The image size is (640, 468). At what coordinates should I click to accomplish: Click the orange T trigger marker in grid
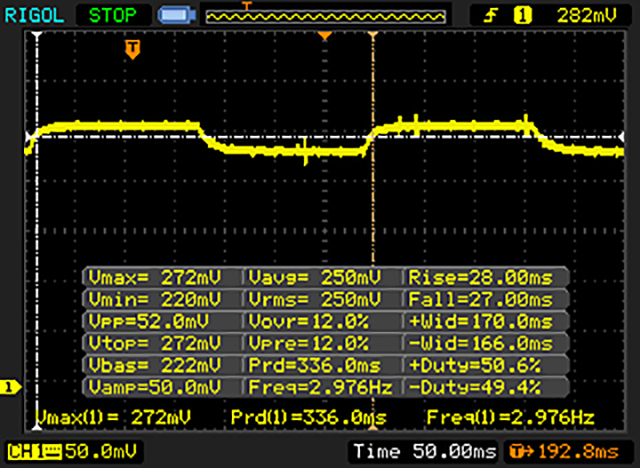point(132,49)
